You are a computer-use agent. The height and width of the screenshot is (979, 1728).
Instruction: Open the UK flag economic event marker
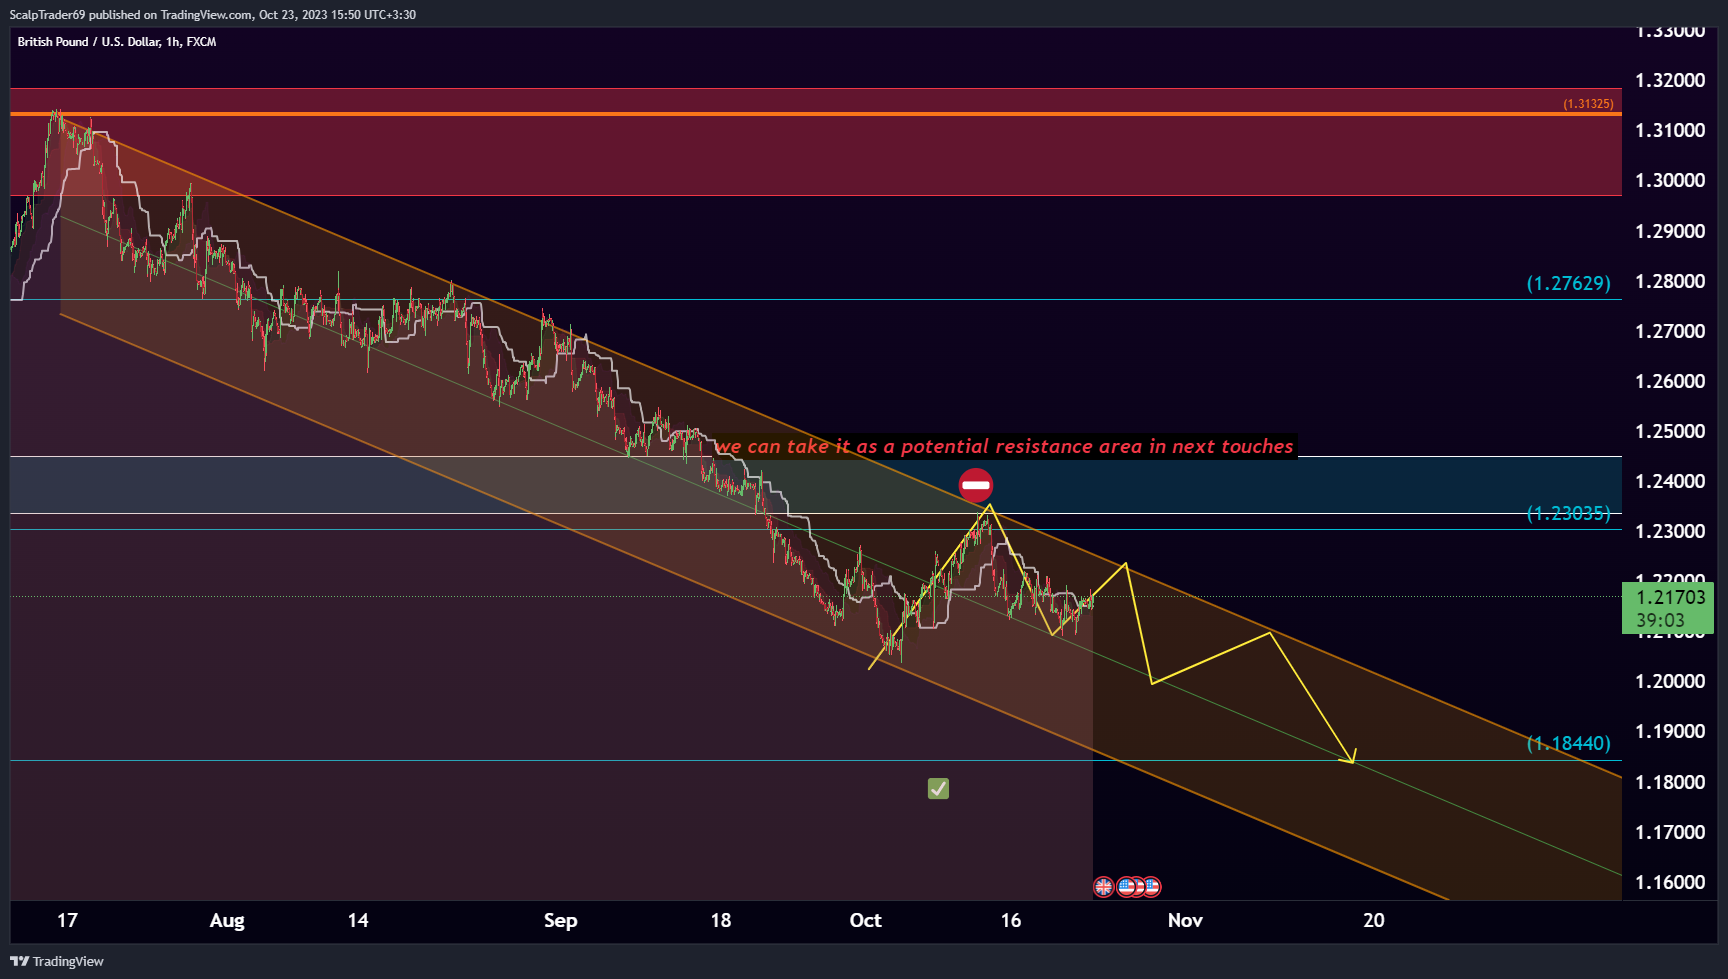click(x=1103, y=886)
